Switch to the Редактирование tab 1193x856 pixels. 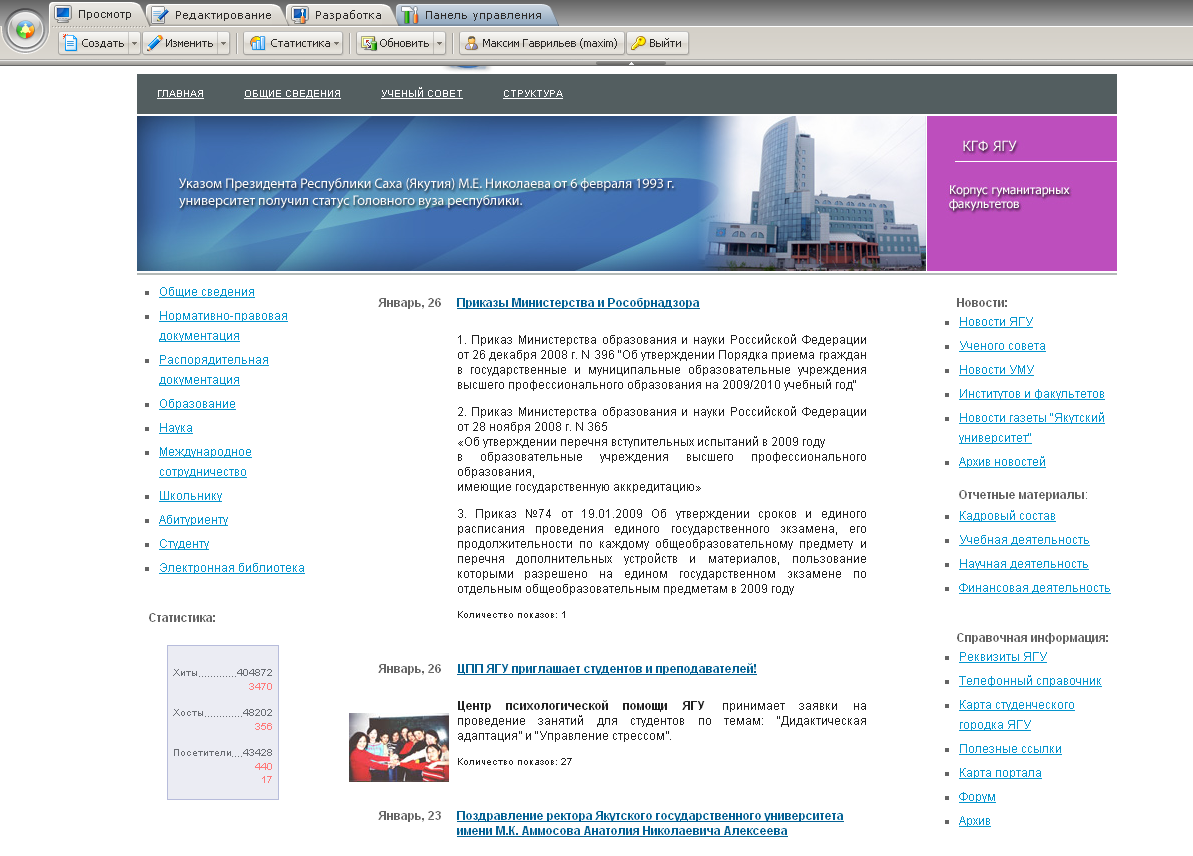[x=214, y=14]
